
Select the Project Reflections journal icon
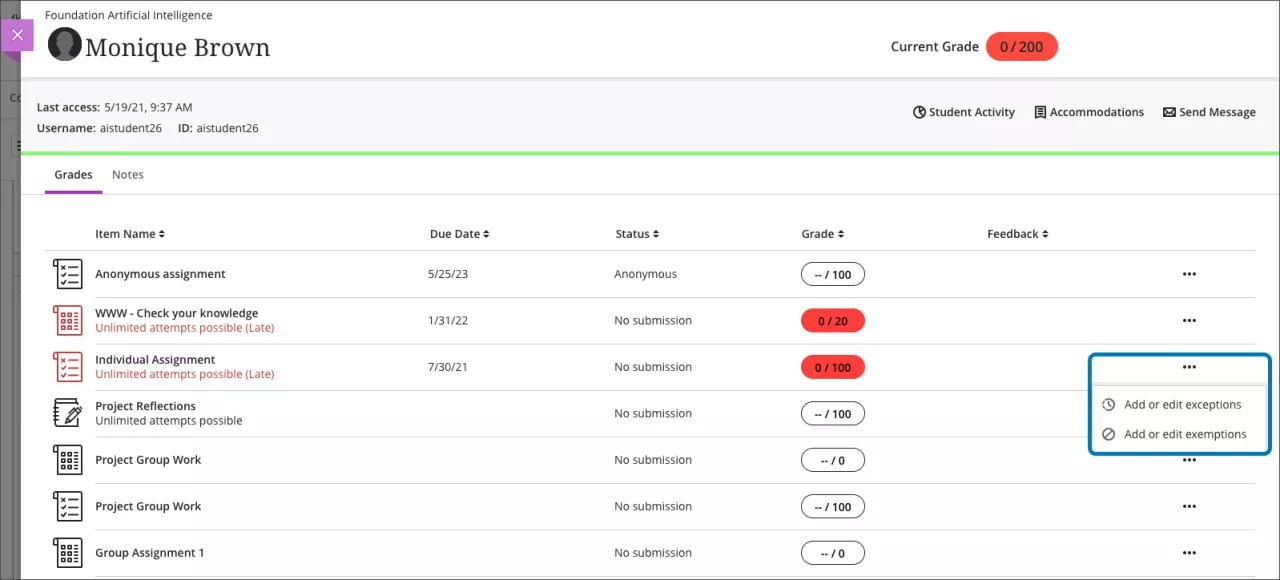(x=67, y=413)
